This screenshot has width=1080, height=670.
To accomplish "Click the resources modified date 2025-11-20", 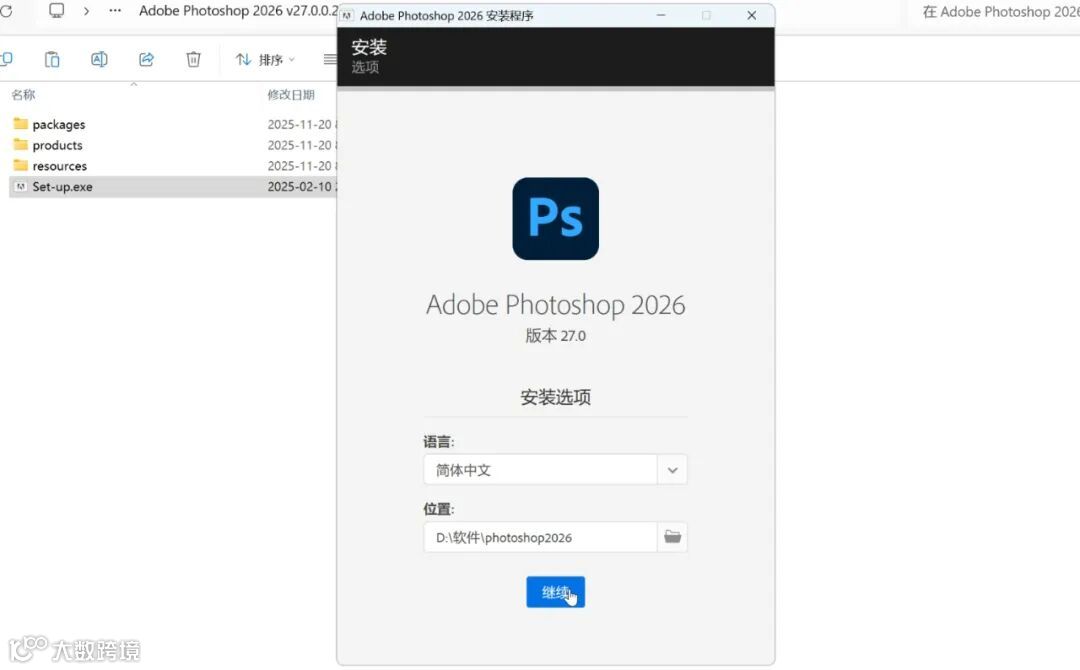I will coord(301,166).
